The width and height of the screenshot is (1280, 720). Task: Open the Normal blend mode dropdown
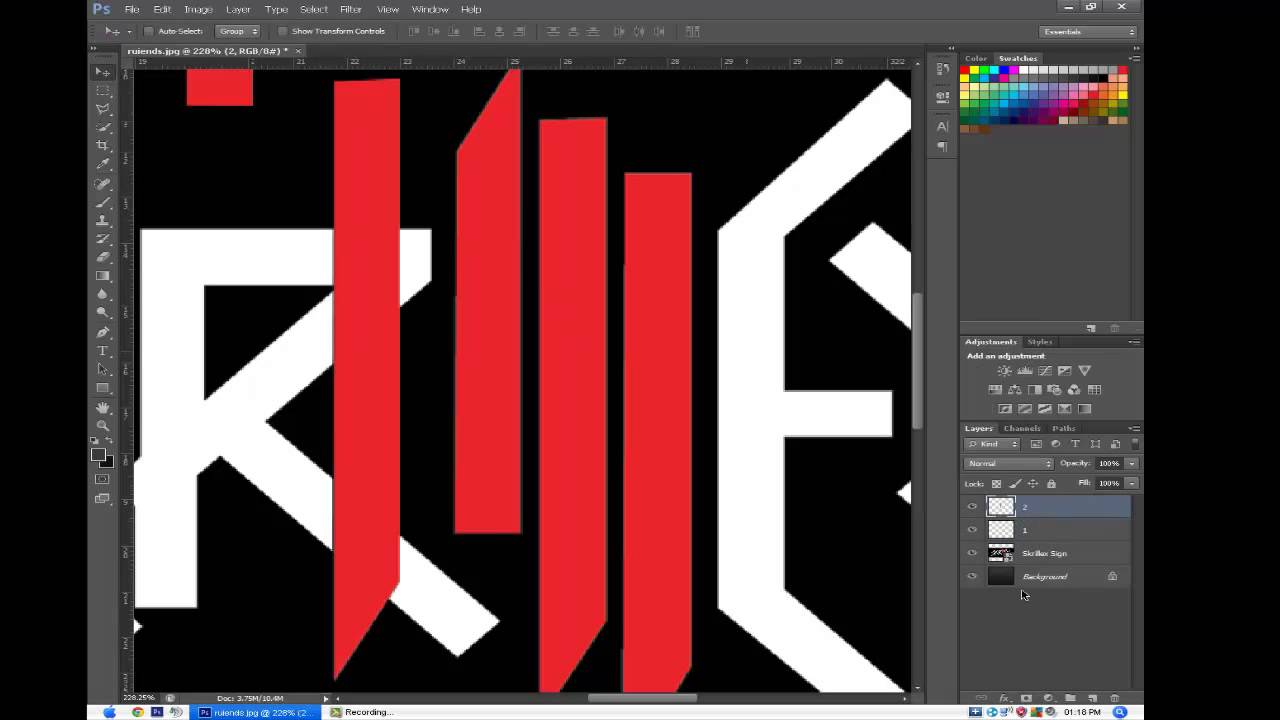point(1008,464)
